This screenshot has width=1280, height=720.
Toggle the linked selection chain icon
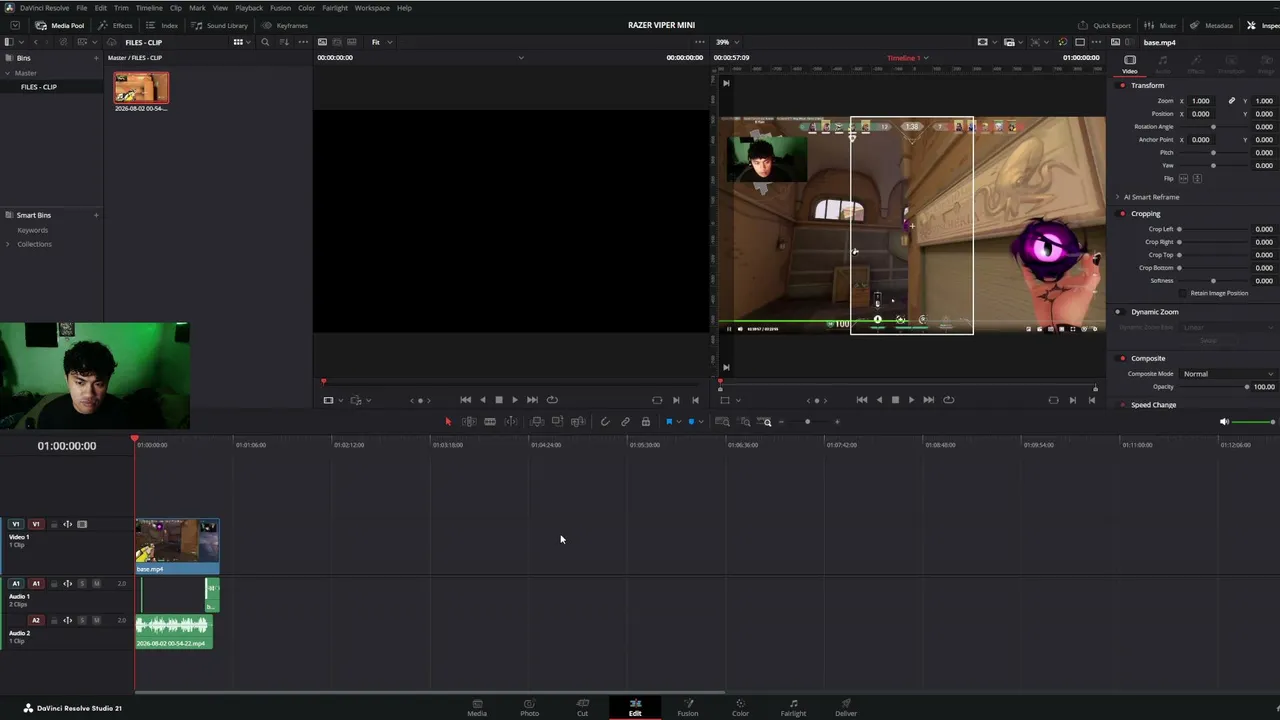click(x=625, y=422)
